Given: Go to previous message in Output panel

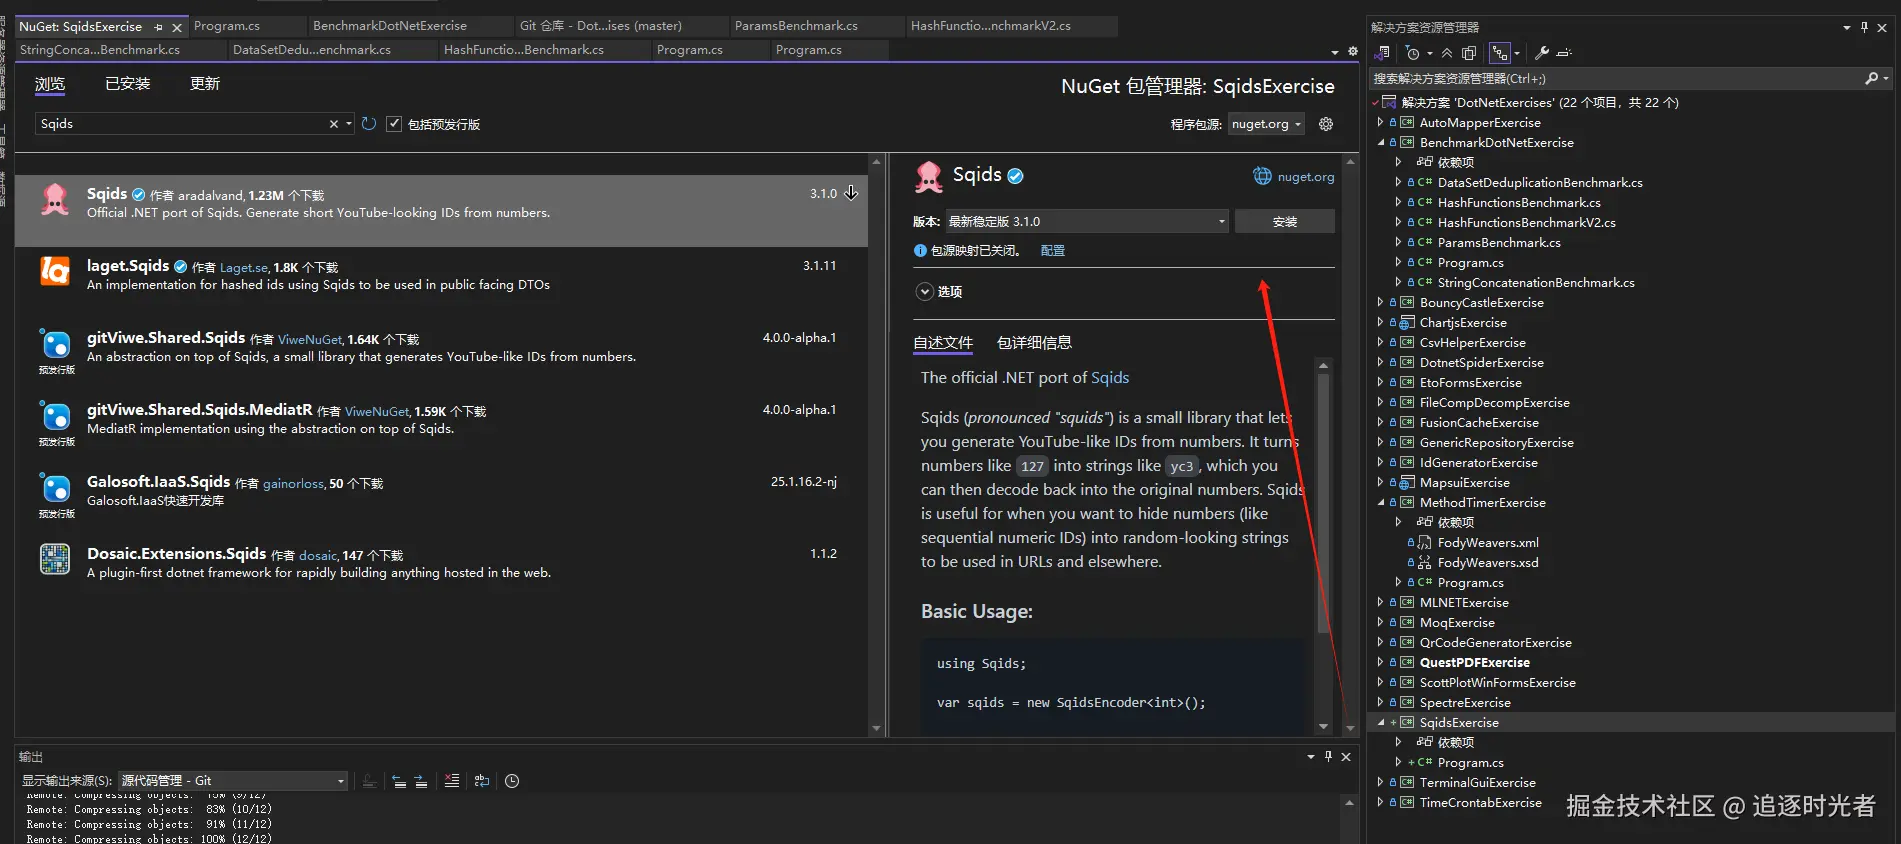Looking at the screenshot, I should [399, 781].
